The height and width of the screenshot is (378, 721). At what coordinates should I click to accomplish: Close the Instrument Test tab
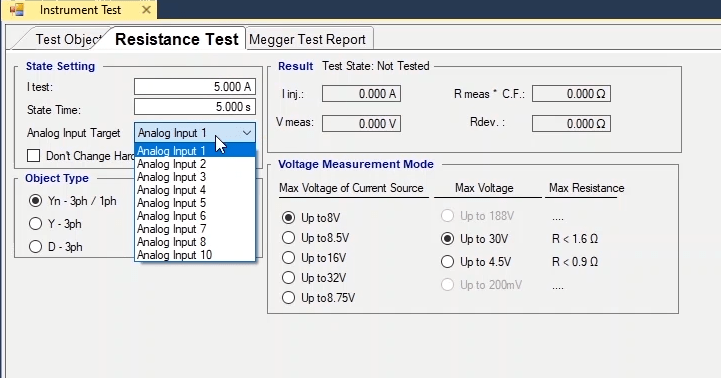(x=146, y=10)
